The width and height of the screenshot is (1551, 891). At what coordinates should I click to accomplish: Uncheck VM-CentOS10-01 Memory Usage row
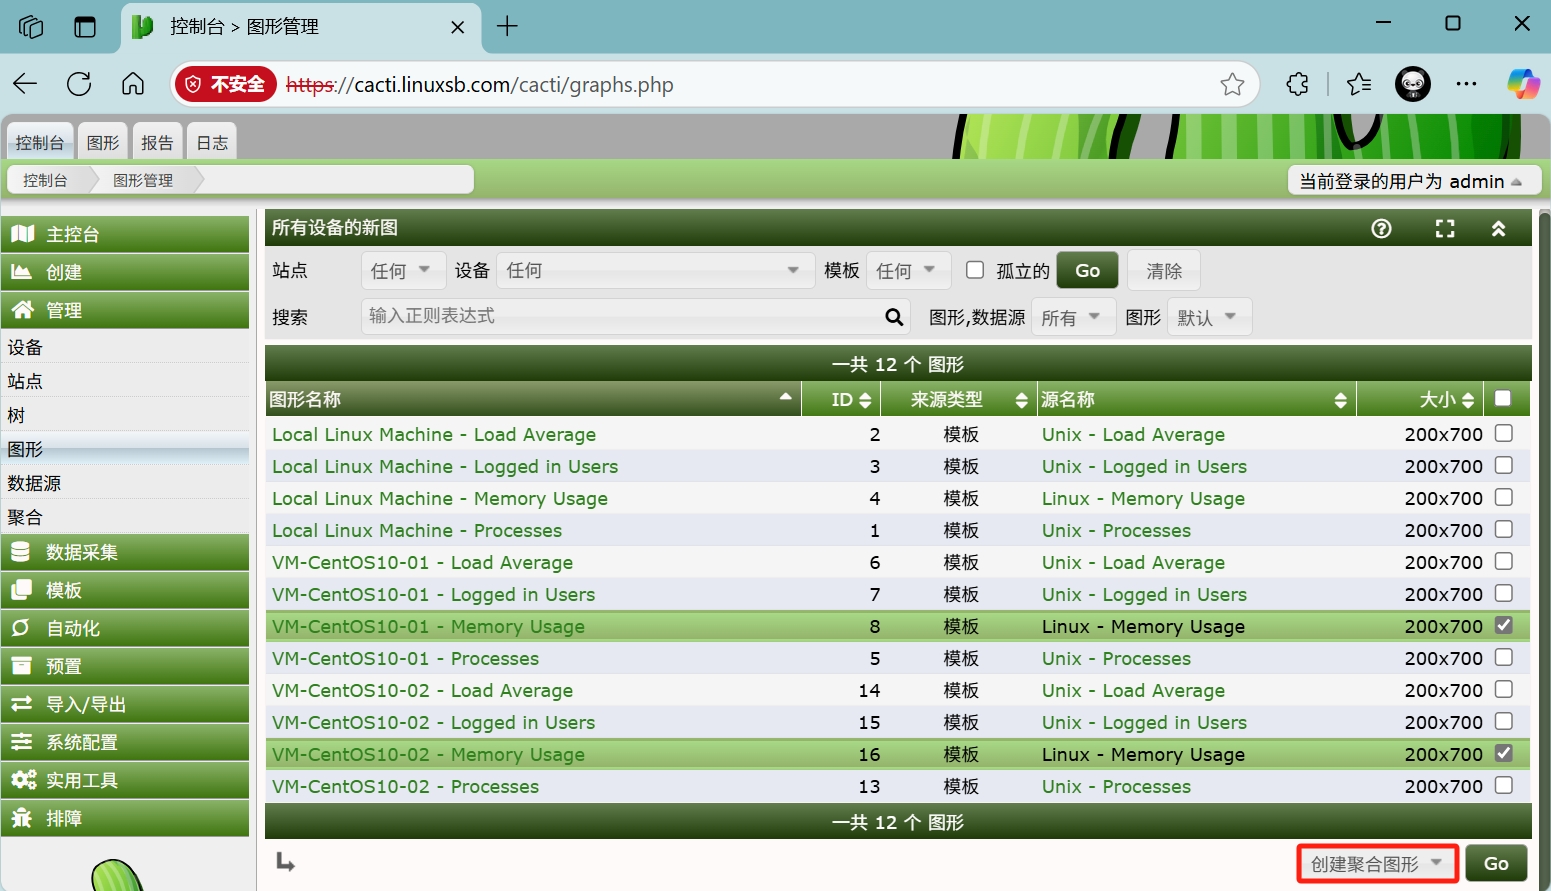point(1503,625)
